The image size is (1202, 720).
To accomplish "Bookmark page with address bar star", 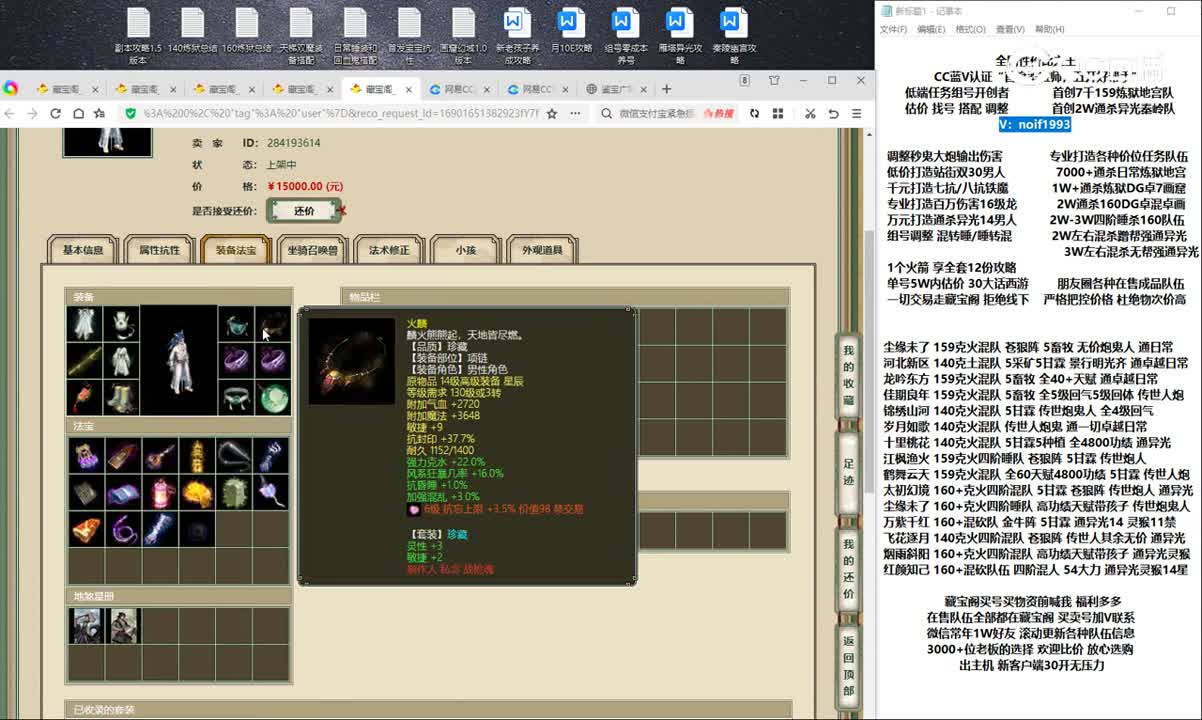I will click(x=551, y=113).
